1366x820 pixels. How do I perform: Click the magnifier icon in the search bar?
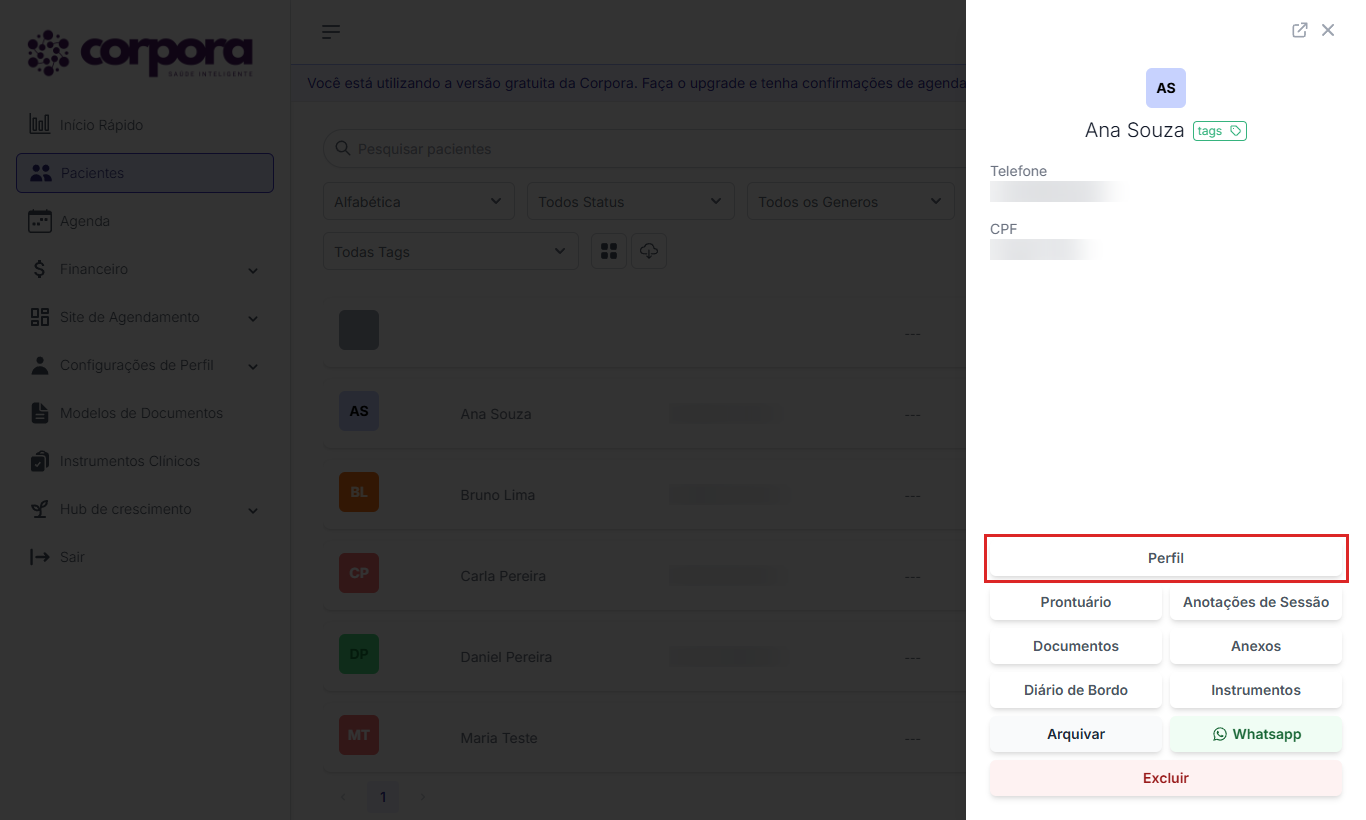click(342, 149)
